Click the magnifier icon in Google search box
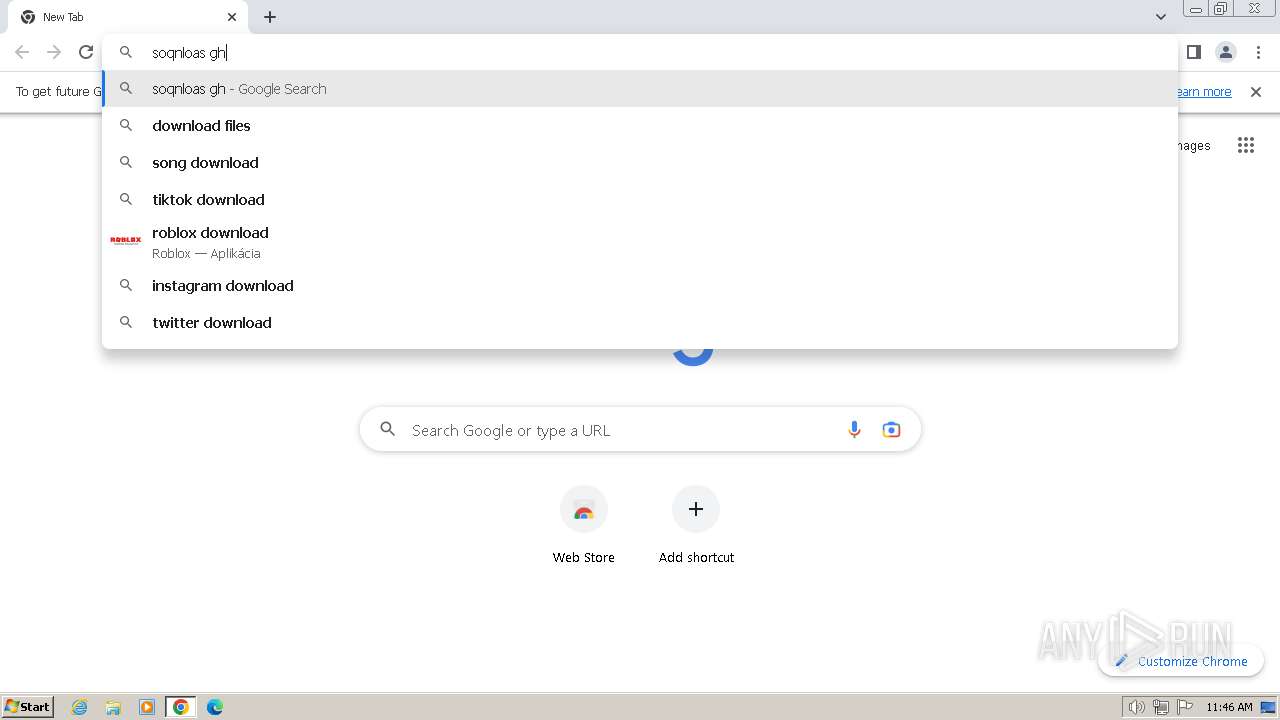The image size is (1280, 720). pos(388,430)
